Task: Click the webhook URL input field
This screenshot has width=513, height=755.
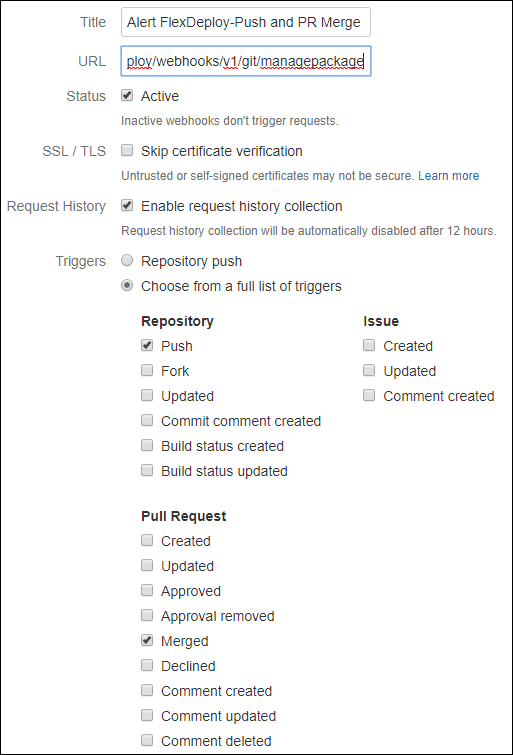Action: tap(246, 61)
